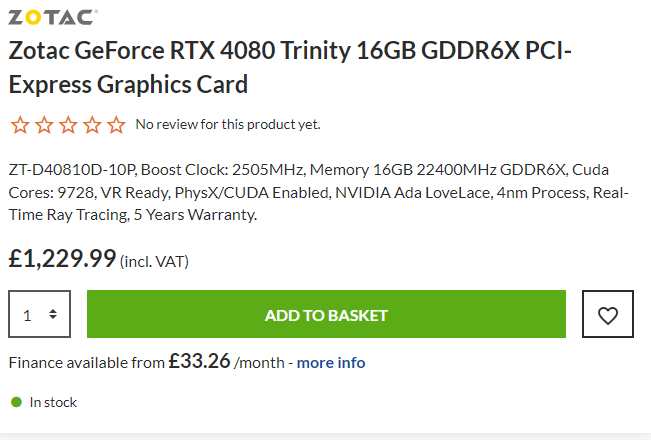Screen dimensions: 651x440
Task: Select the fourth rating star
Action: tap(92, 125)
